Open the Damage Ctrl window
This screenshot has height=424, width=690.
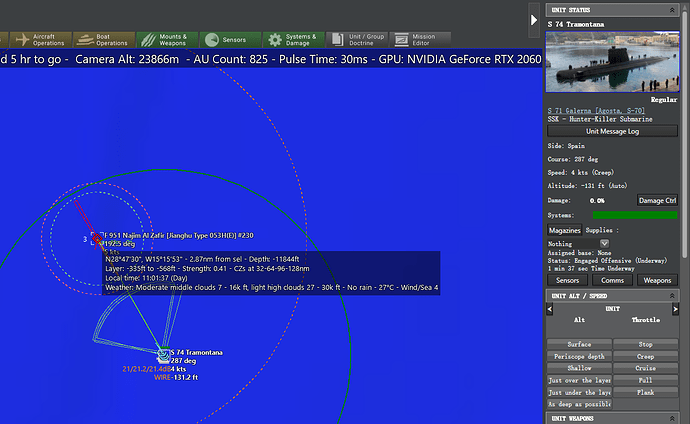(x=657, y=201)
